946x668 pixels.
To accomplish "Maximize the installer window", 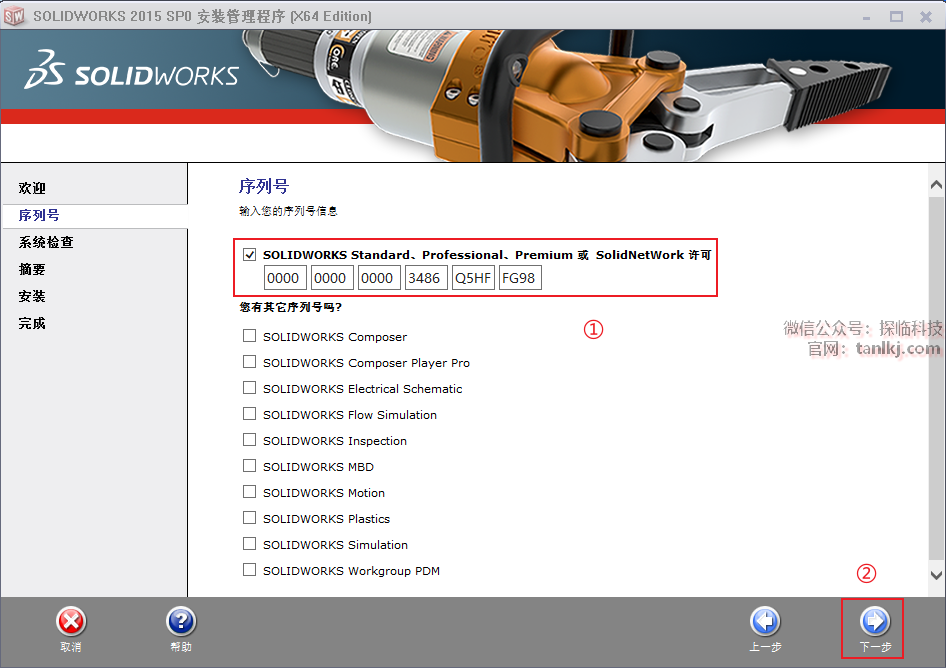I will tap(897, 16).
